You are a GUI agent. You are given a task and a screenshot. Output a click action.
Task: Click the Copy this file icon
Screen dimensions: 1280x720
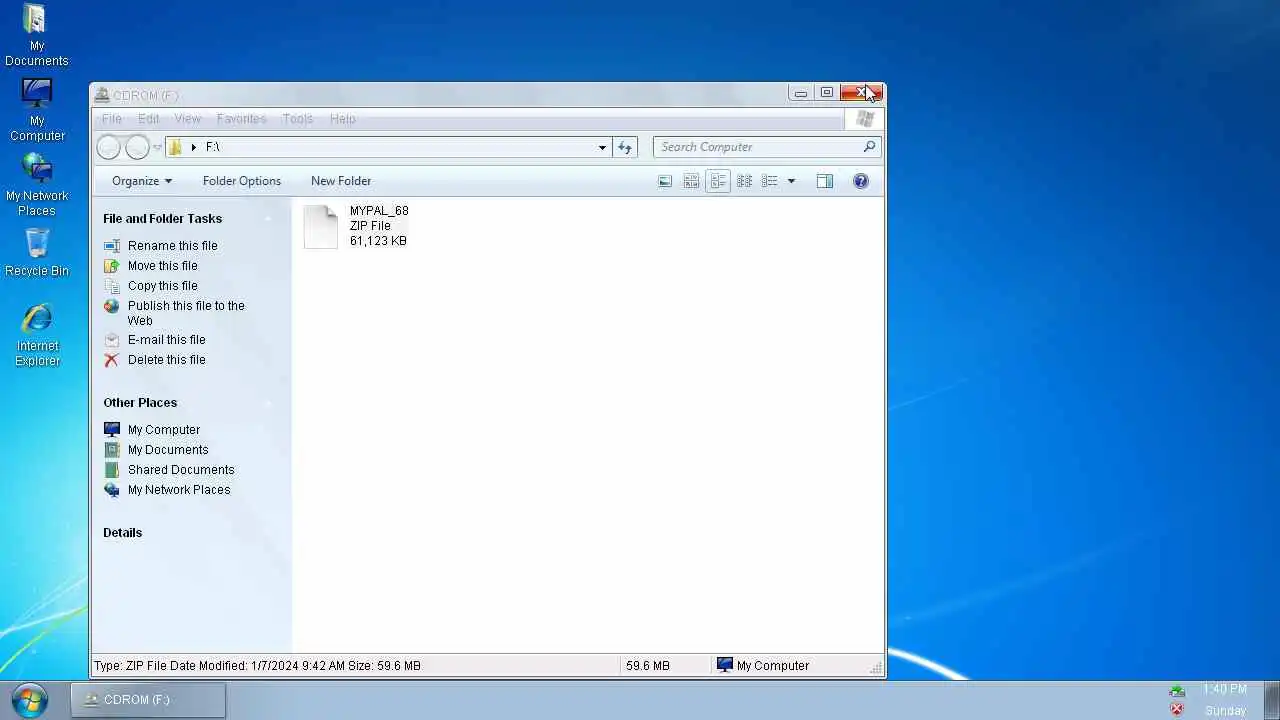tap(112, 285)
